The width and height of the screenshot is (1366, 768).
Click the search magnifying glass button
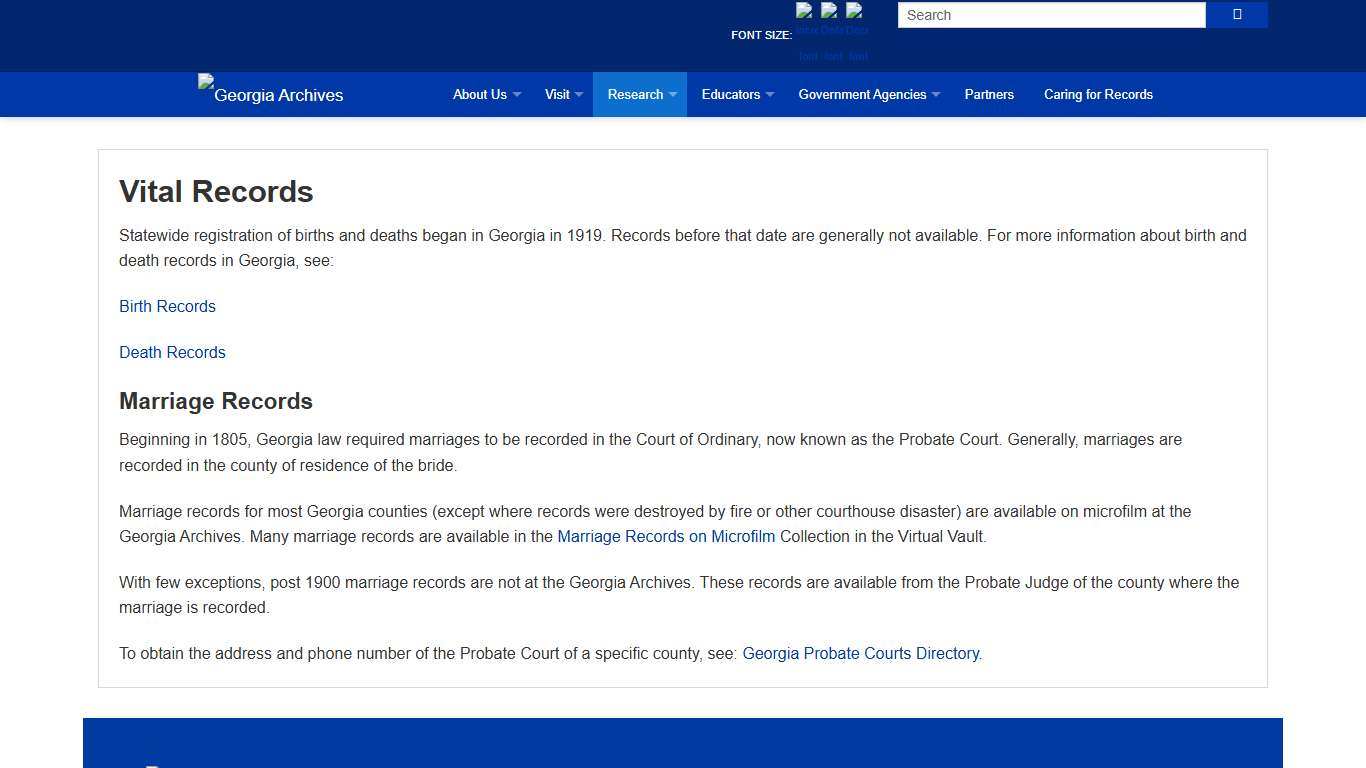(1236, 15)
